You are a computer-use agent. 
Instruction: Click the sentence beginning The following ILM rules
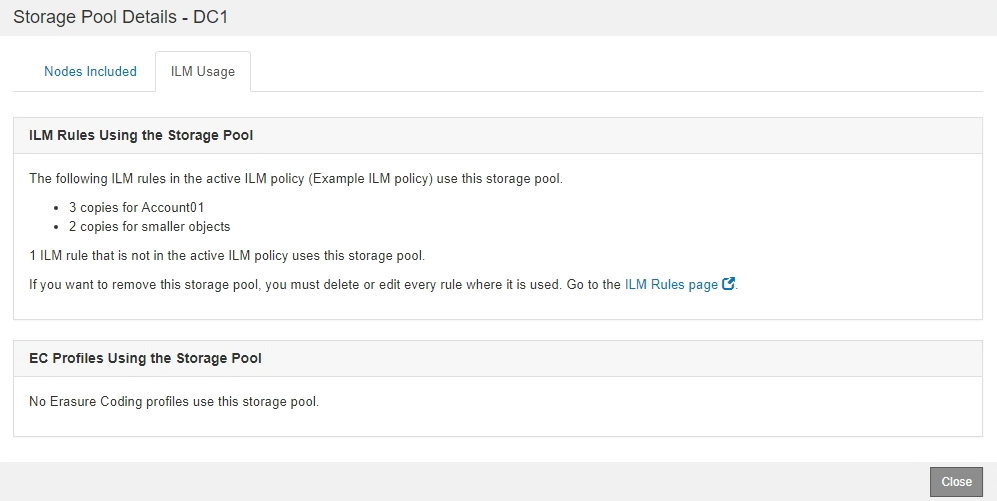(296, 179)
